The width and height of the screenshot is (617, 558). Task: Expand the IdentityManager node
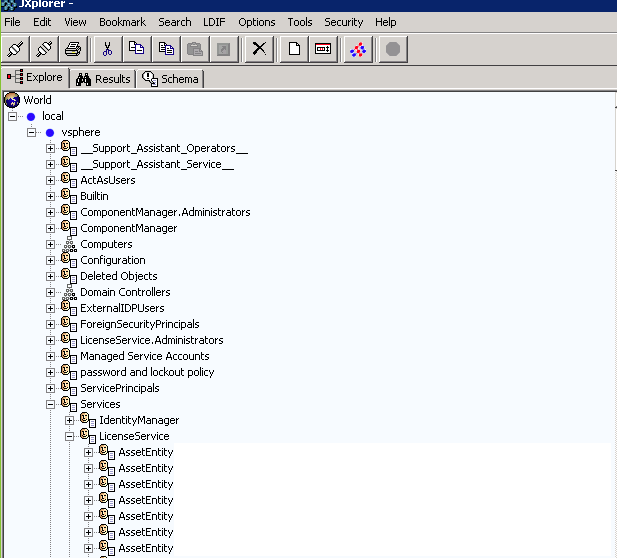(69, 421)
